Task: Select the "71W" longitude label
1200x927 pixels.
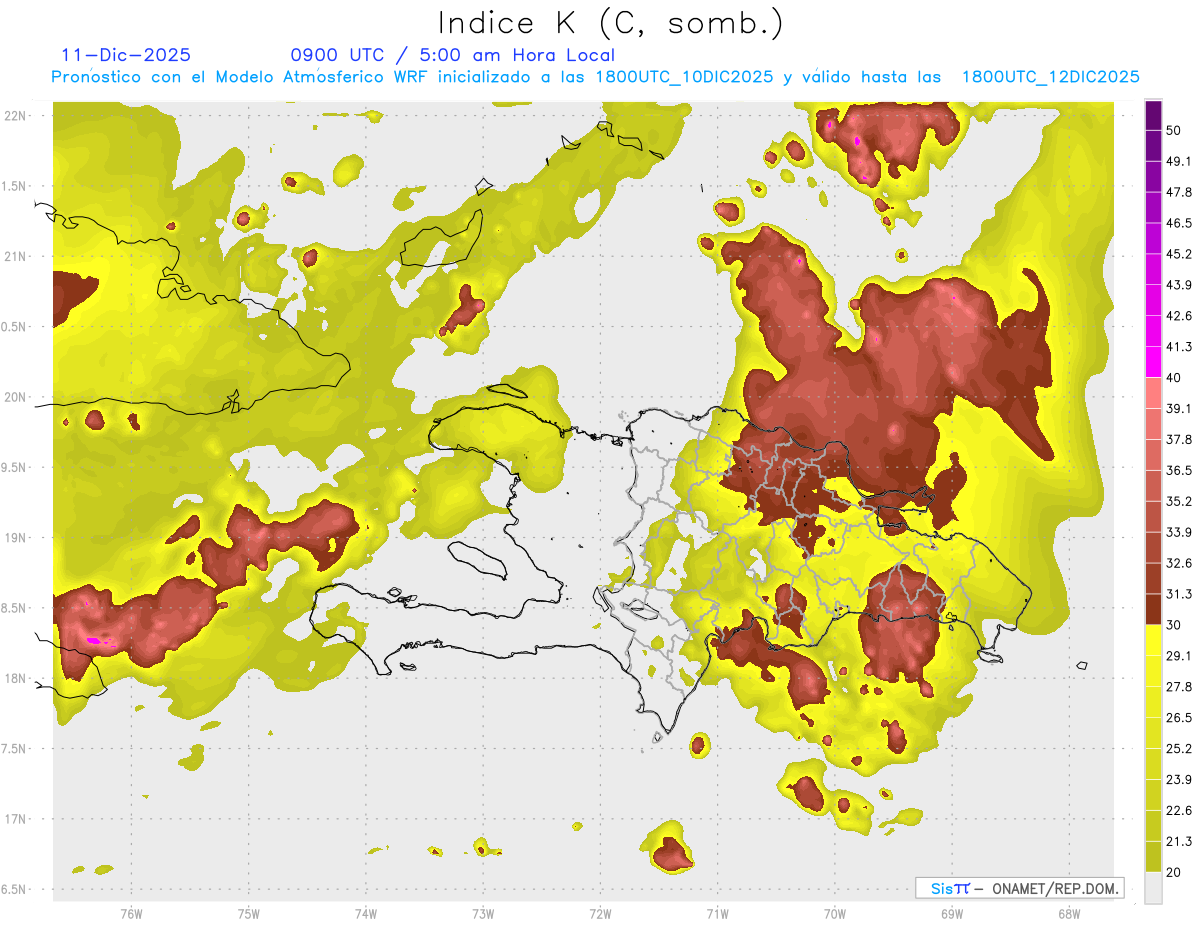Action: 717,914
